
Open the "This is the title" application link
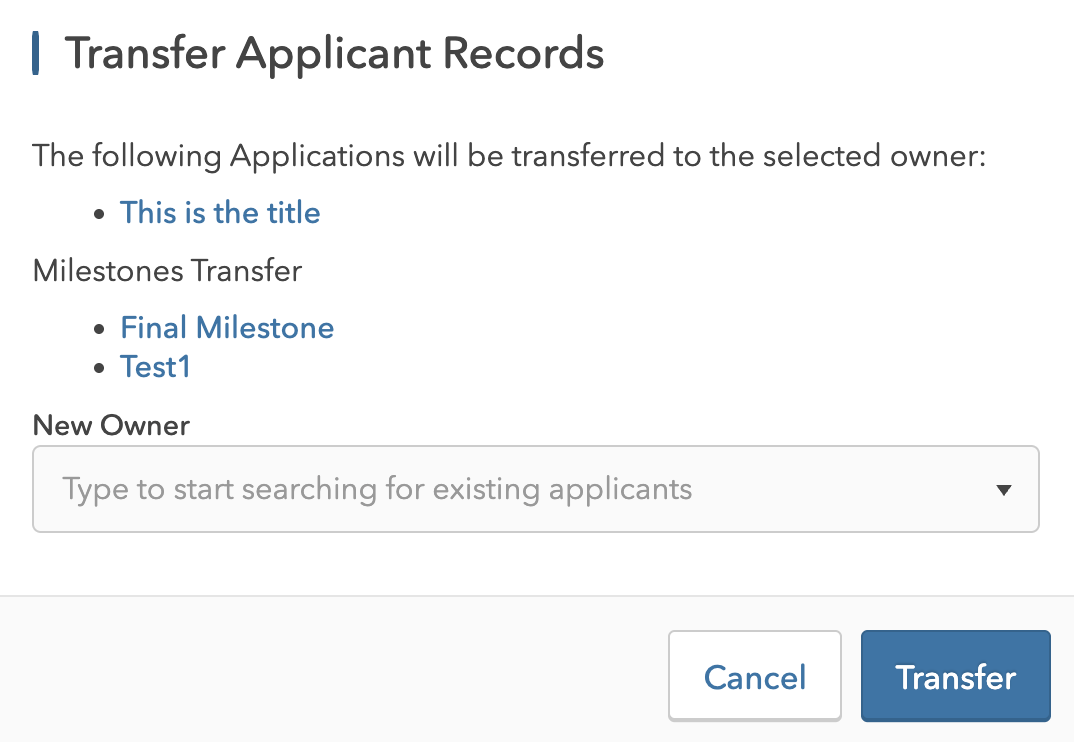(220, 213)
